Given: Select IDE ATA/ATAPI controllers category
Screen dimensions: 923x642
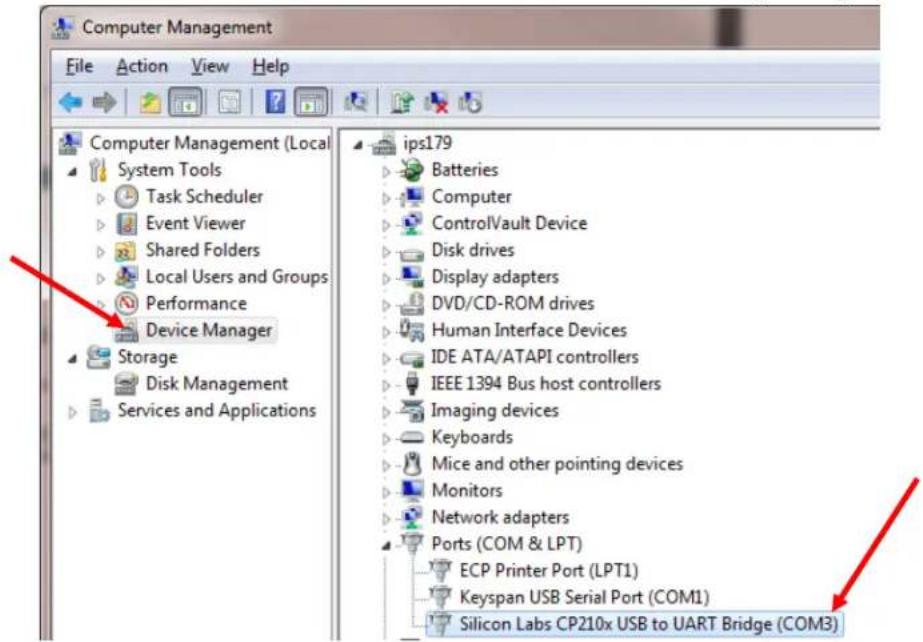Looking at the screenshot, I should coord(534,357).
